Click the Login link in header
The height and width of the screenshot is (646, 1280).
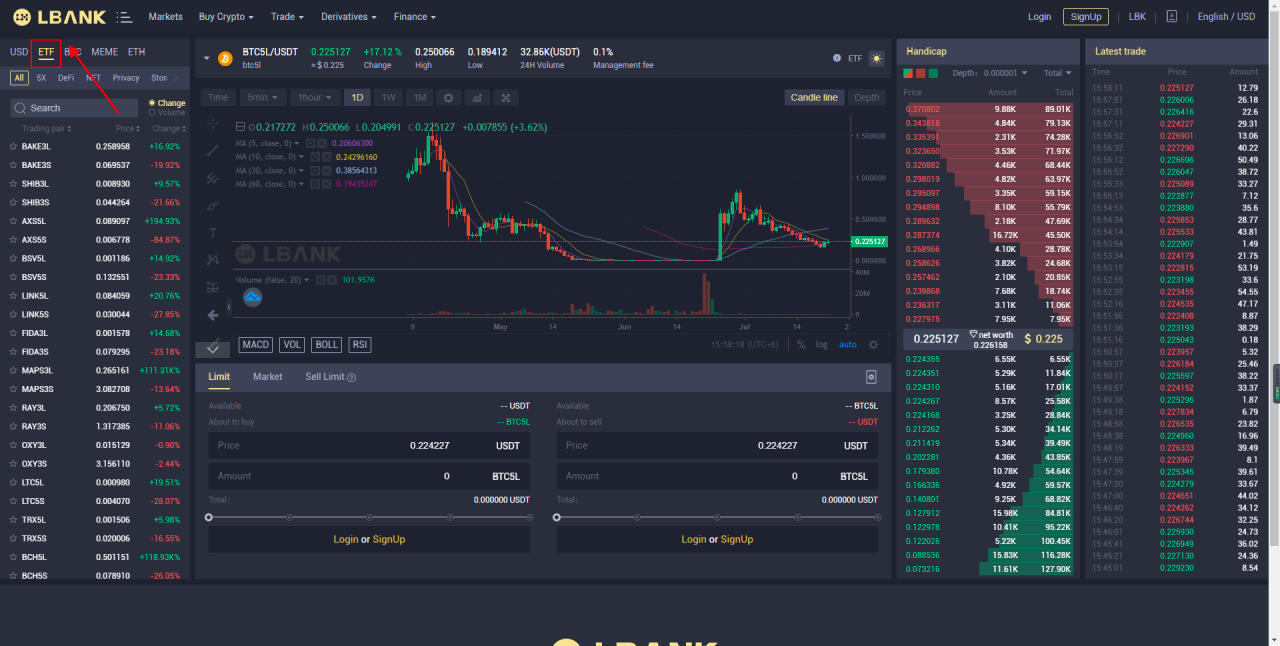(1039, 17)
